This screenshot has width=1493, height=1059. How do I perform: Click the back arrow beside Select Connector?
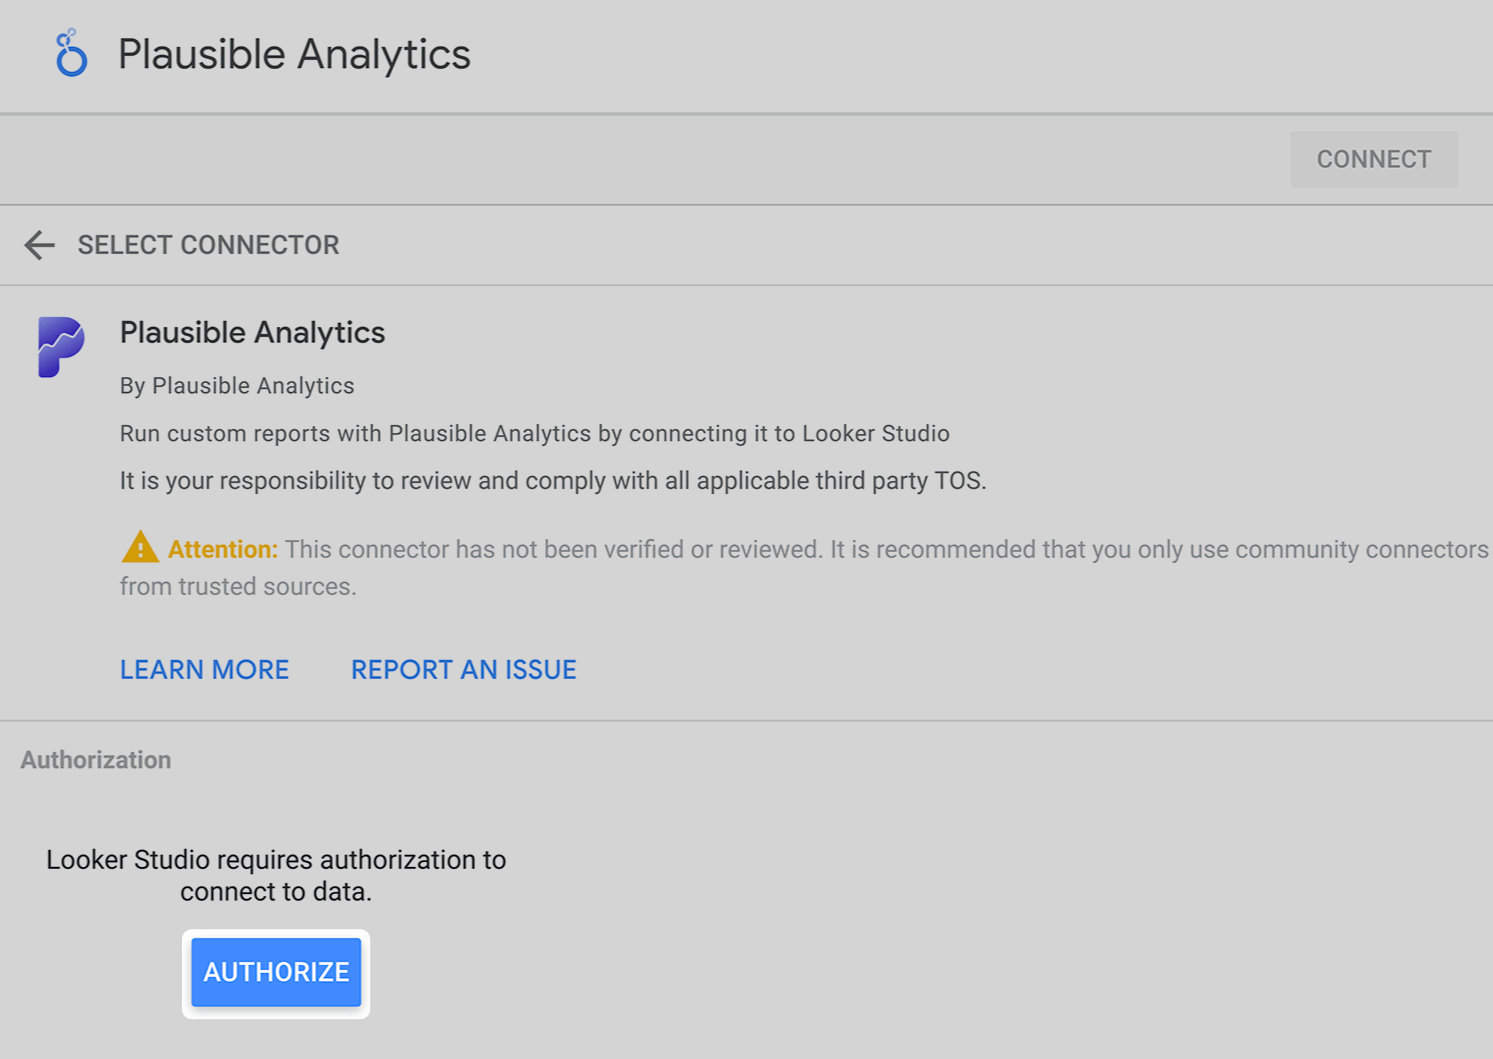point(40,245)
